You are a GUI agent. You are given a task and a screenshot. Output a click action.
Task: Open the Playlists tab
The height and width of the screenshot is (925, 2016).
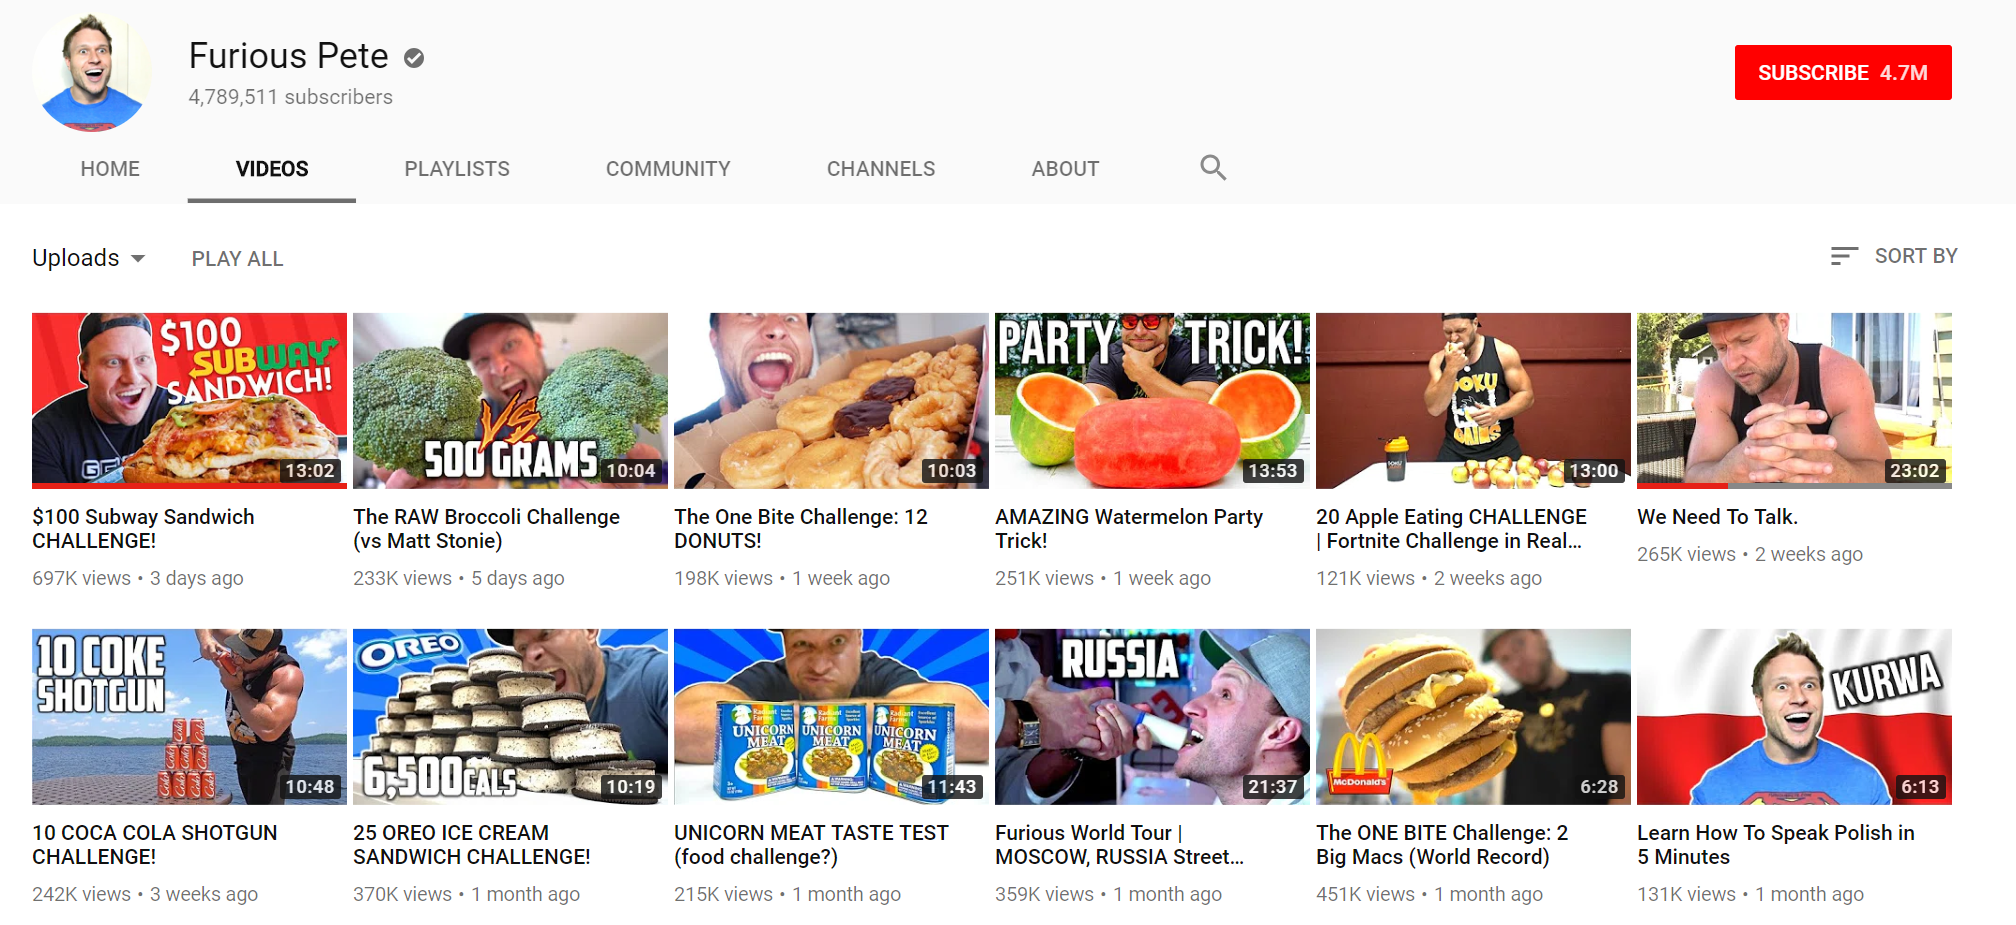coord(457,169)
